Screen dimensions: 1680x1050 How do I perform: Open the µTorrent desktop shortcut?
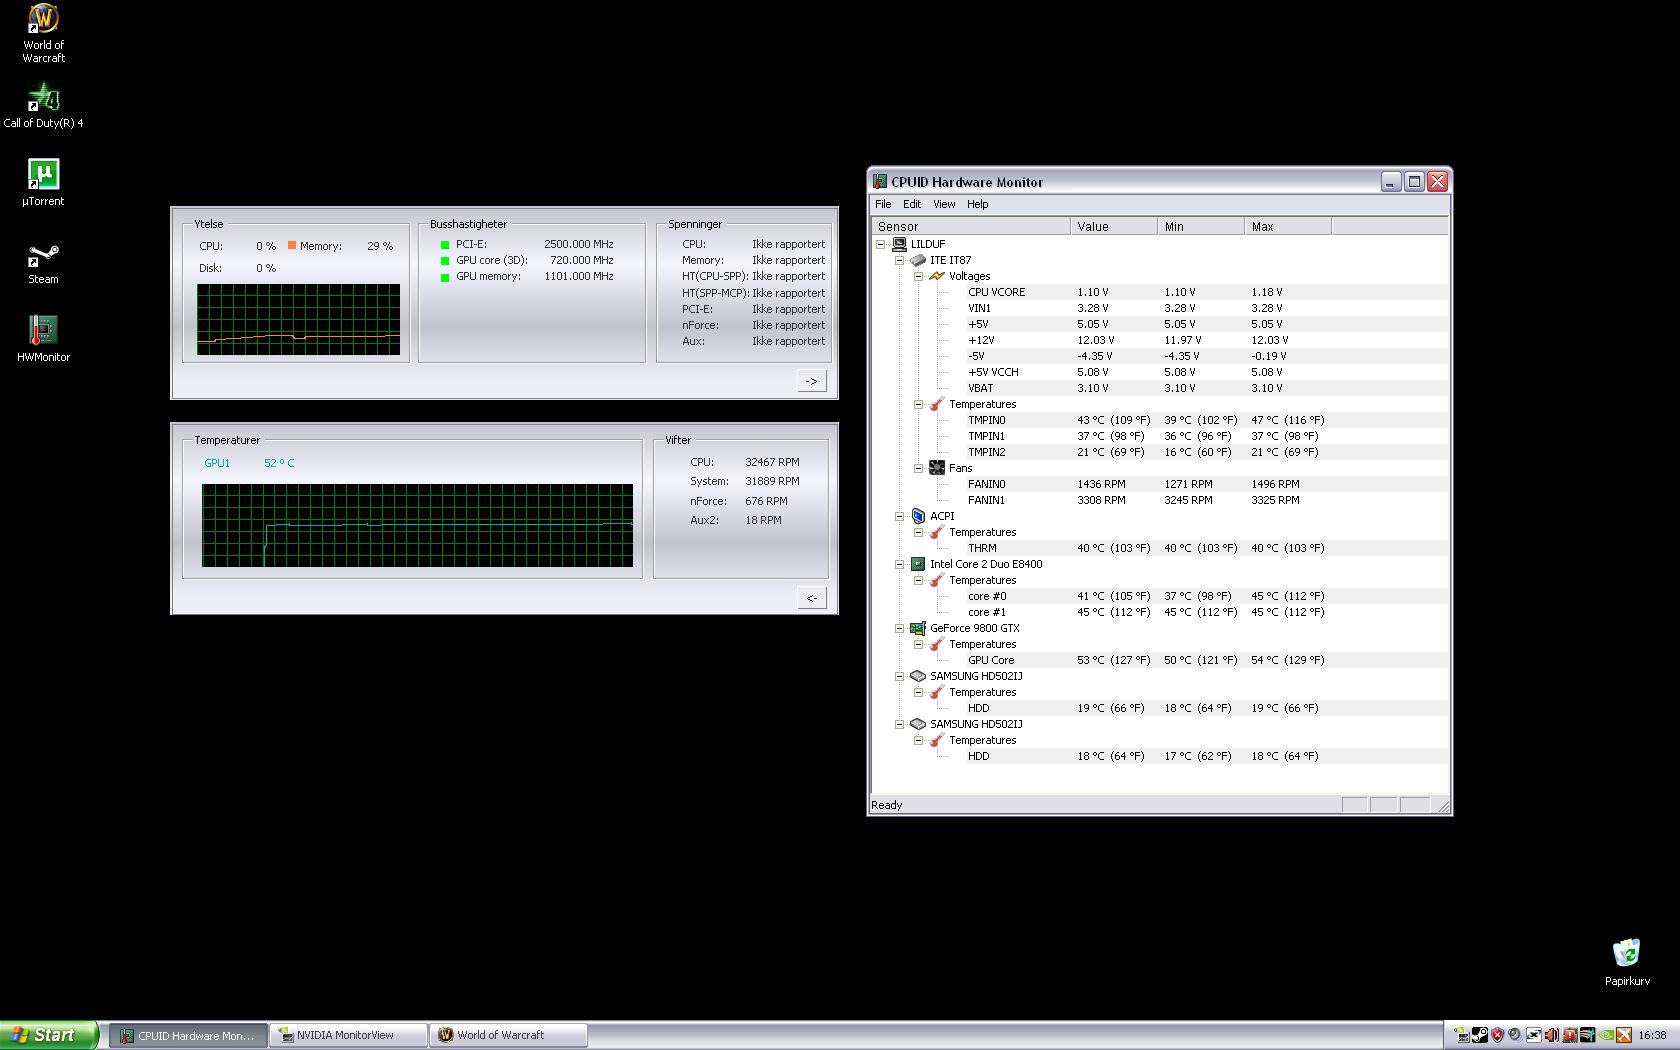[43, 182]
